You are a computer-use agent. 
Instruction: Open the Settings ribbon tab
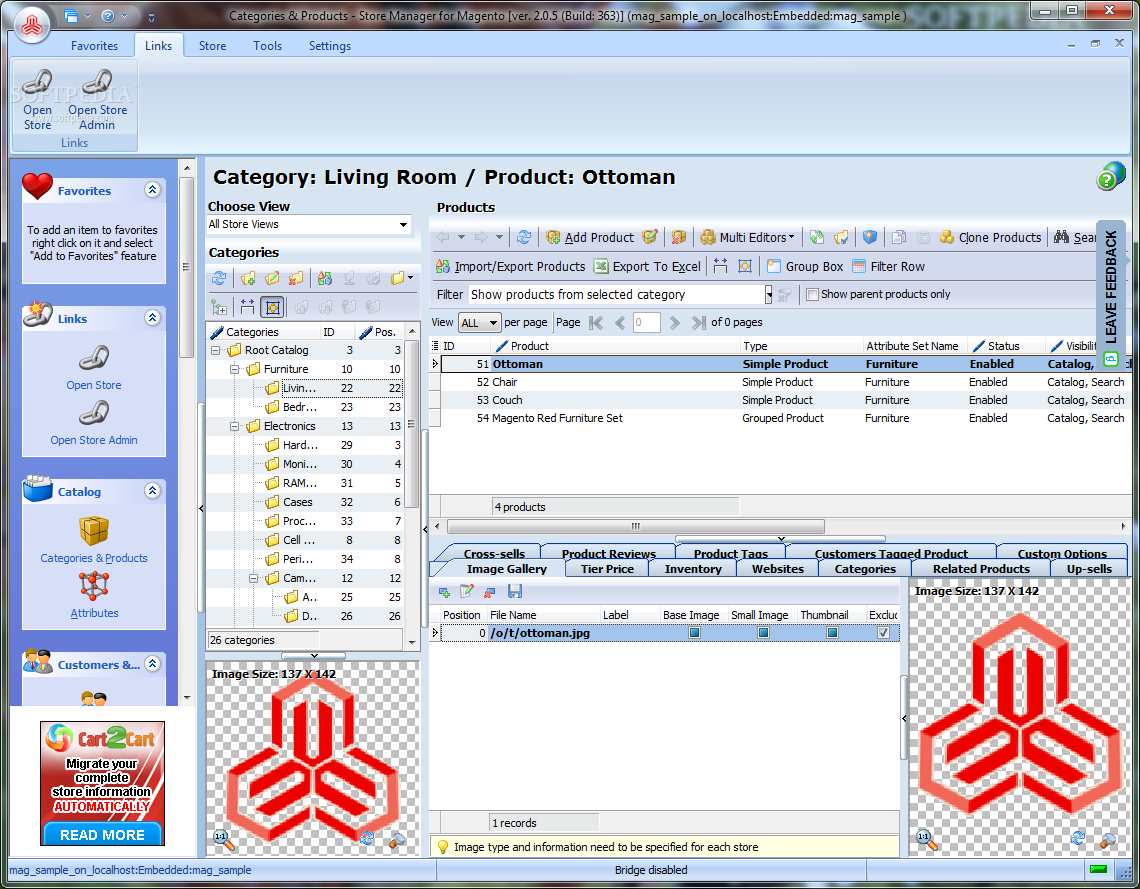[x=330, y=46]
